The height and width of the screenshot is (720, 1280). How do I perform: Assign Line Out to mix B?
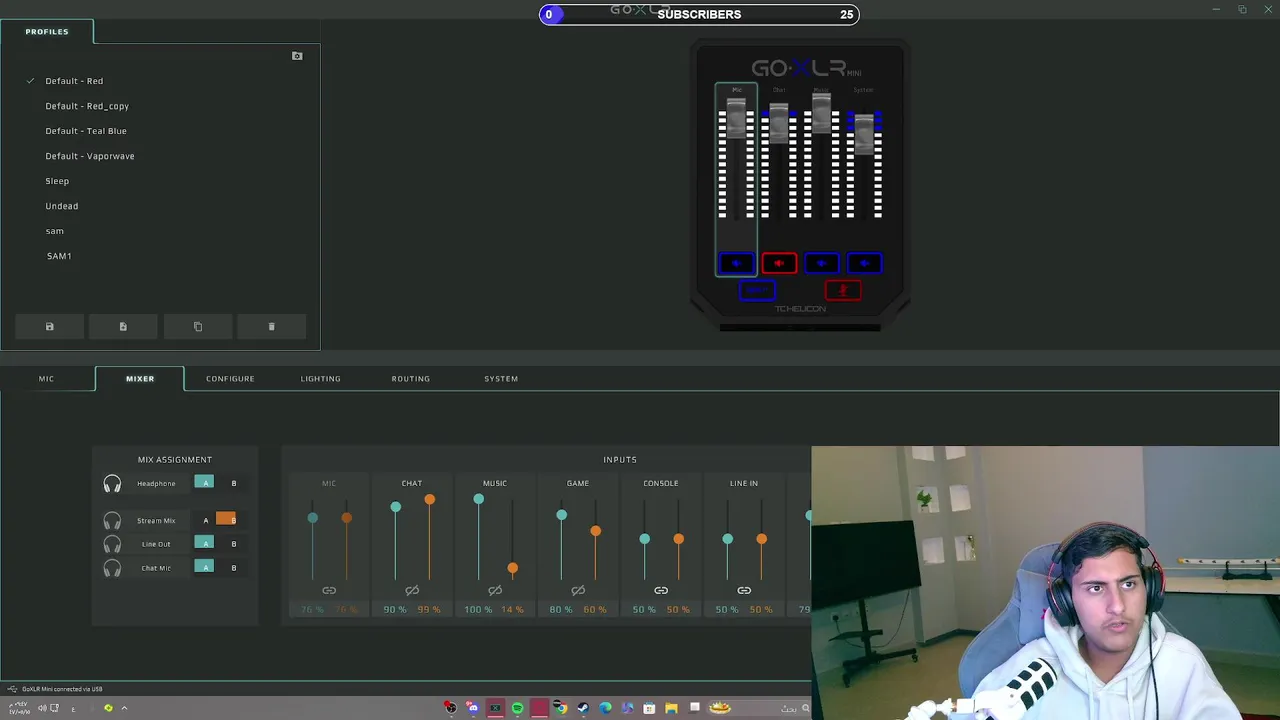(234, 544)
